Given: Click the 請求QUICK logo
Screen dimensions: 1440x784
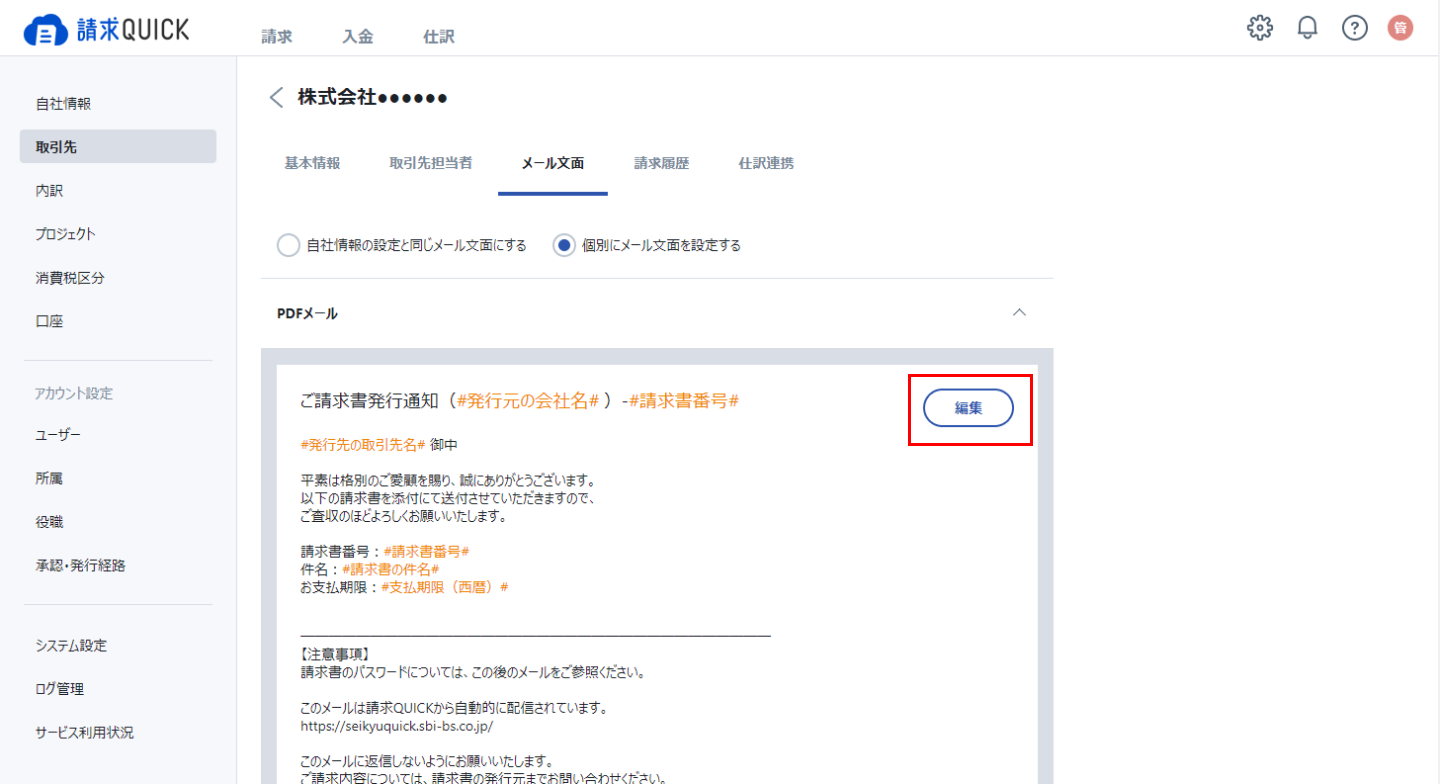Looking at the screenshot, I should tap(106, 30).
